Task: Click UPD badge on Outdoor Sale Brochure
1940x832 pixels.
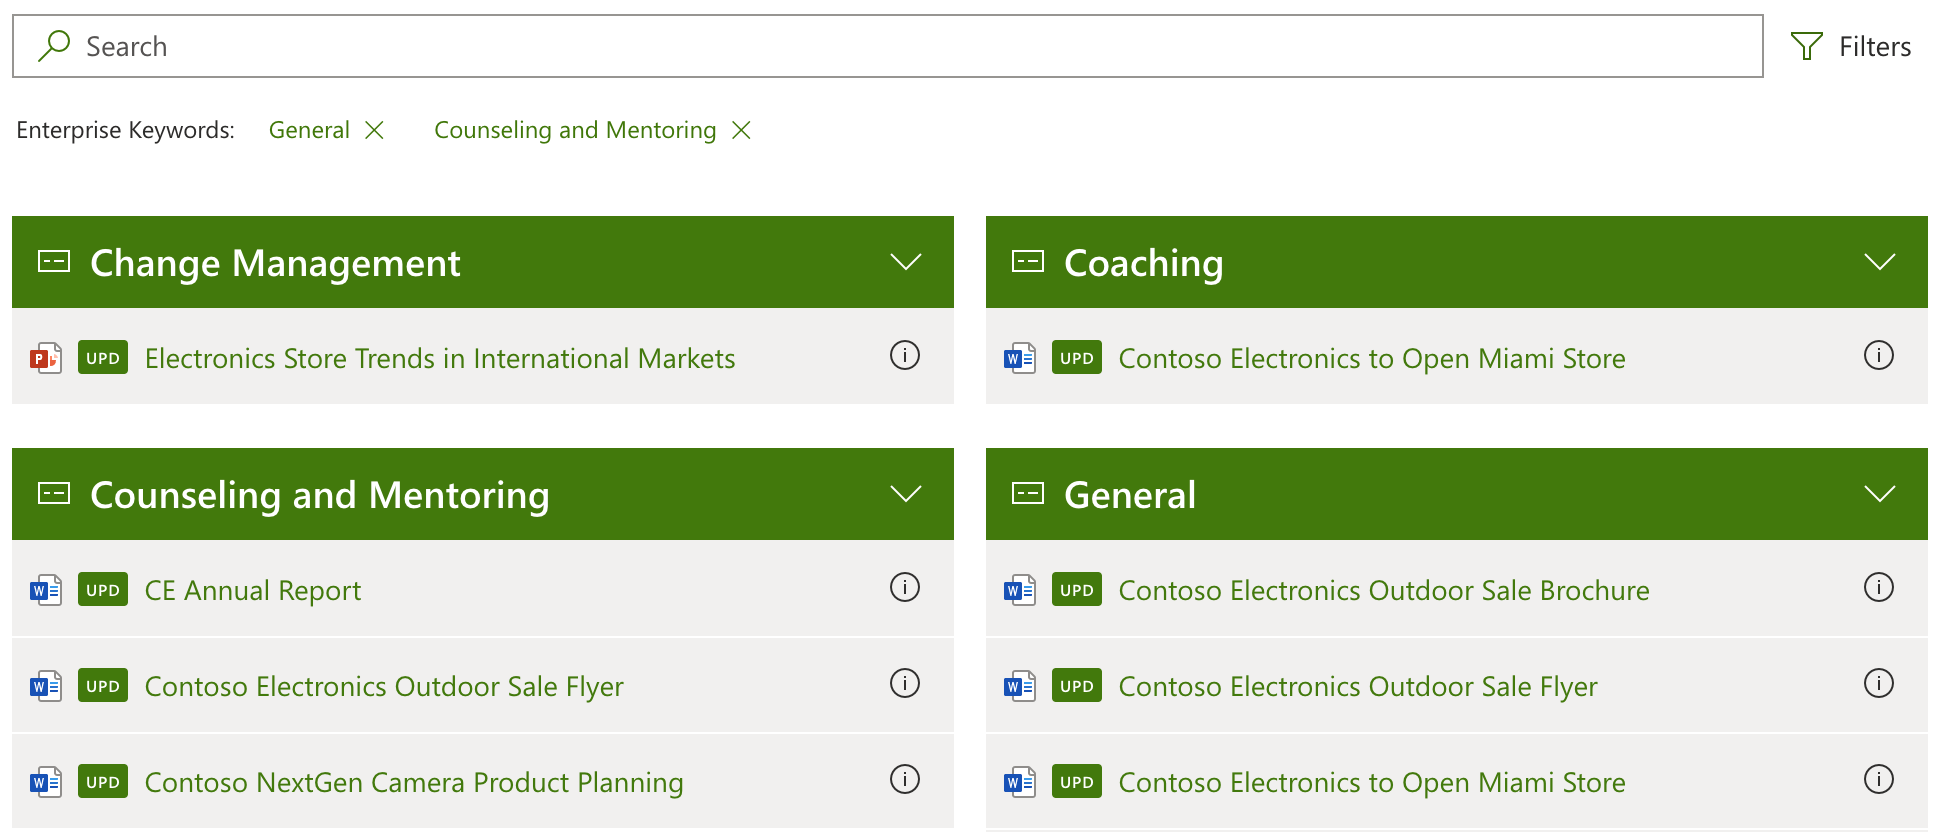Action: point(1077,590)
